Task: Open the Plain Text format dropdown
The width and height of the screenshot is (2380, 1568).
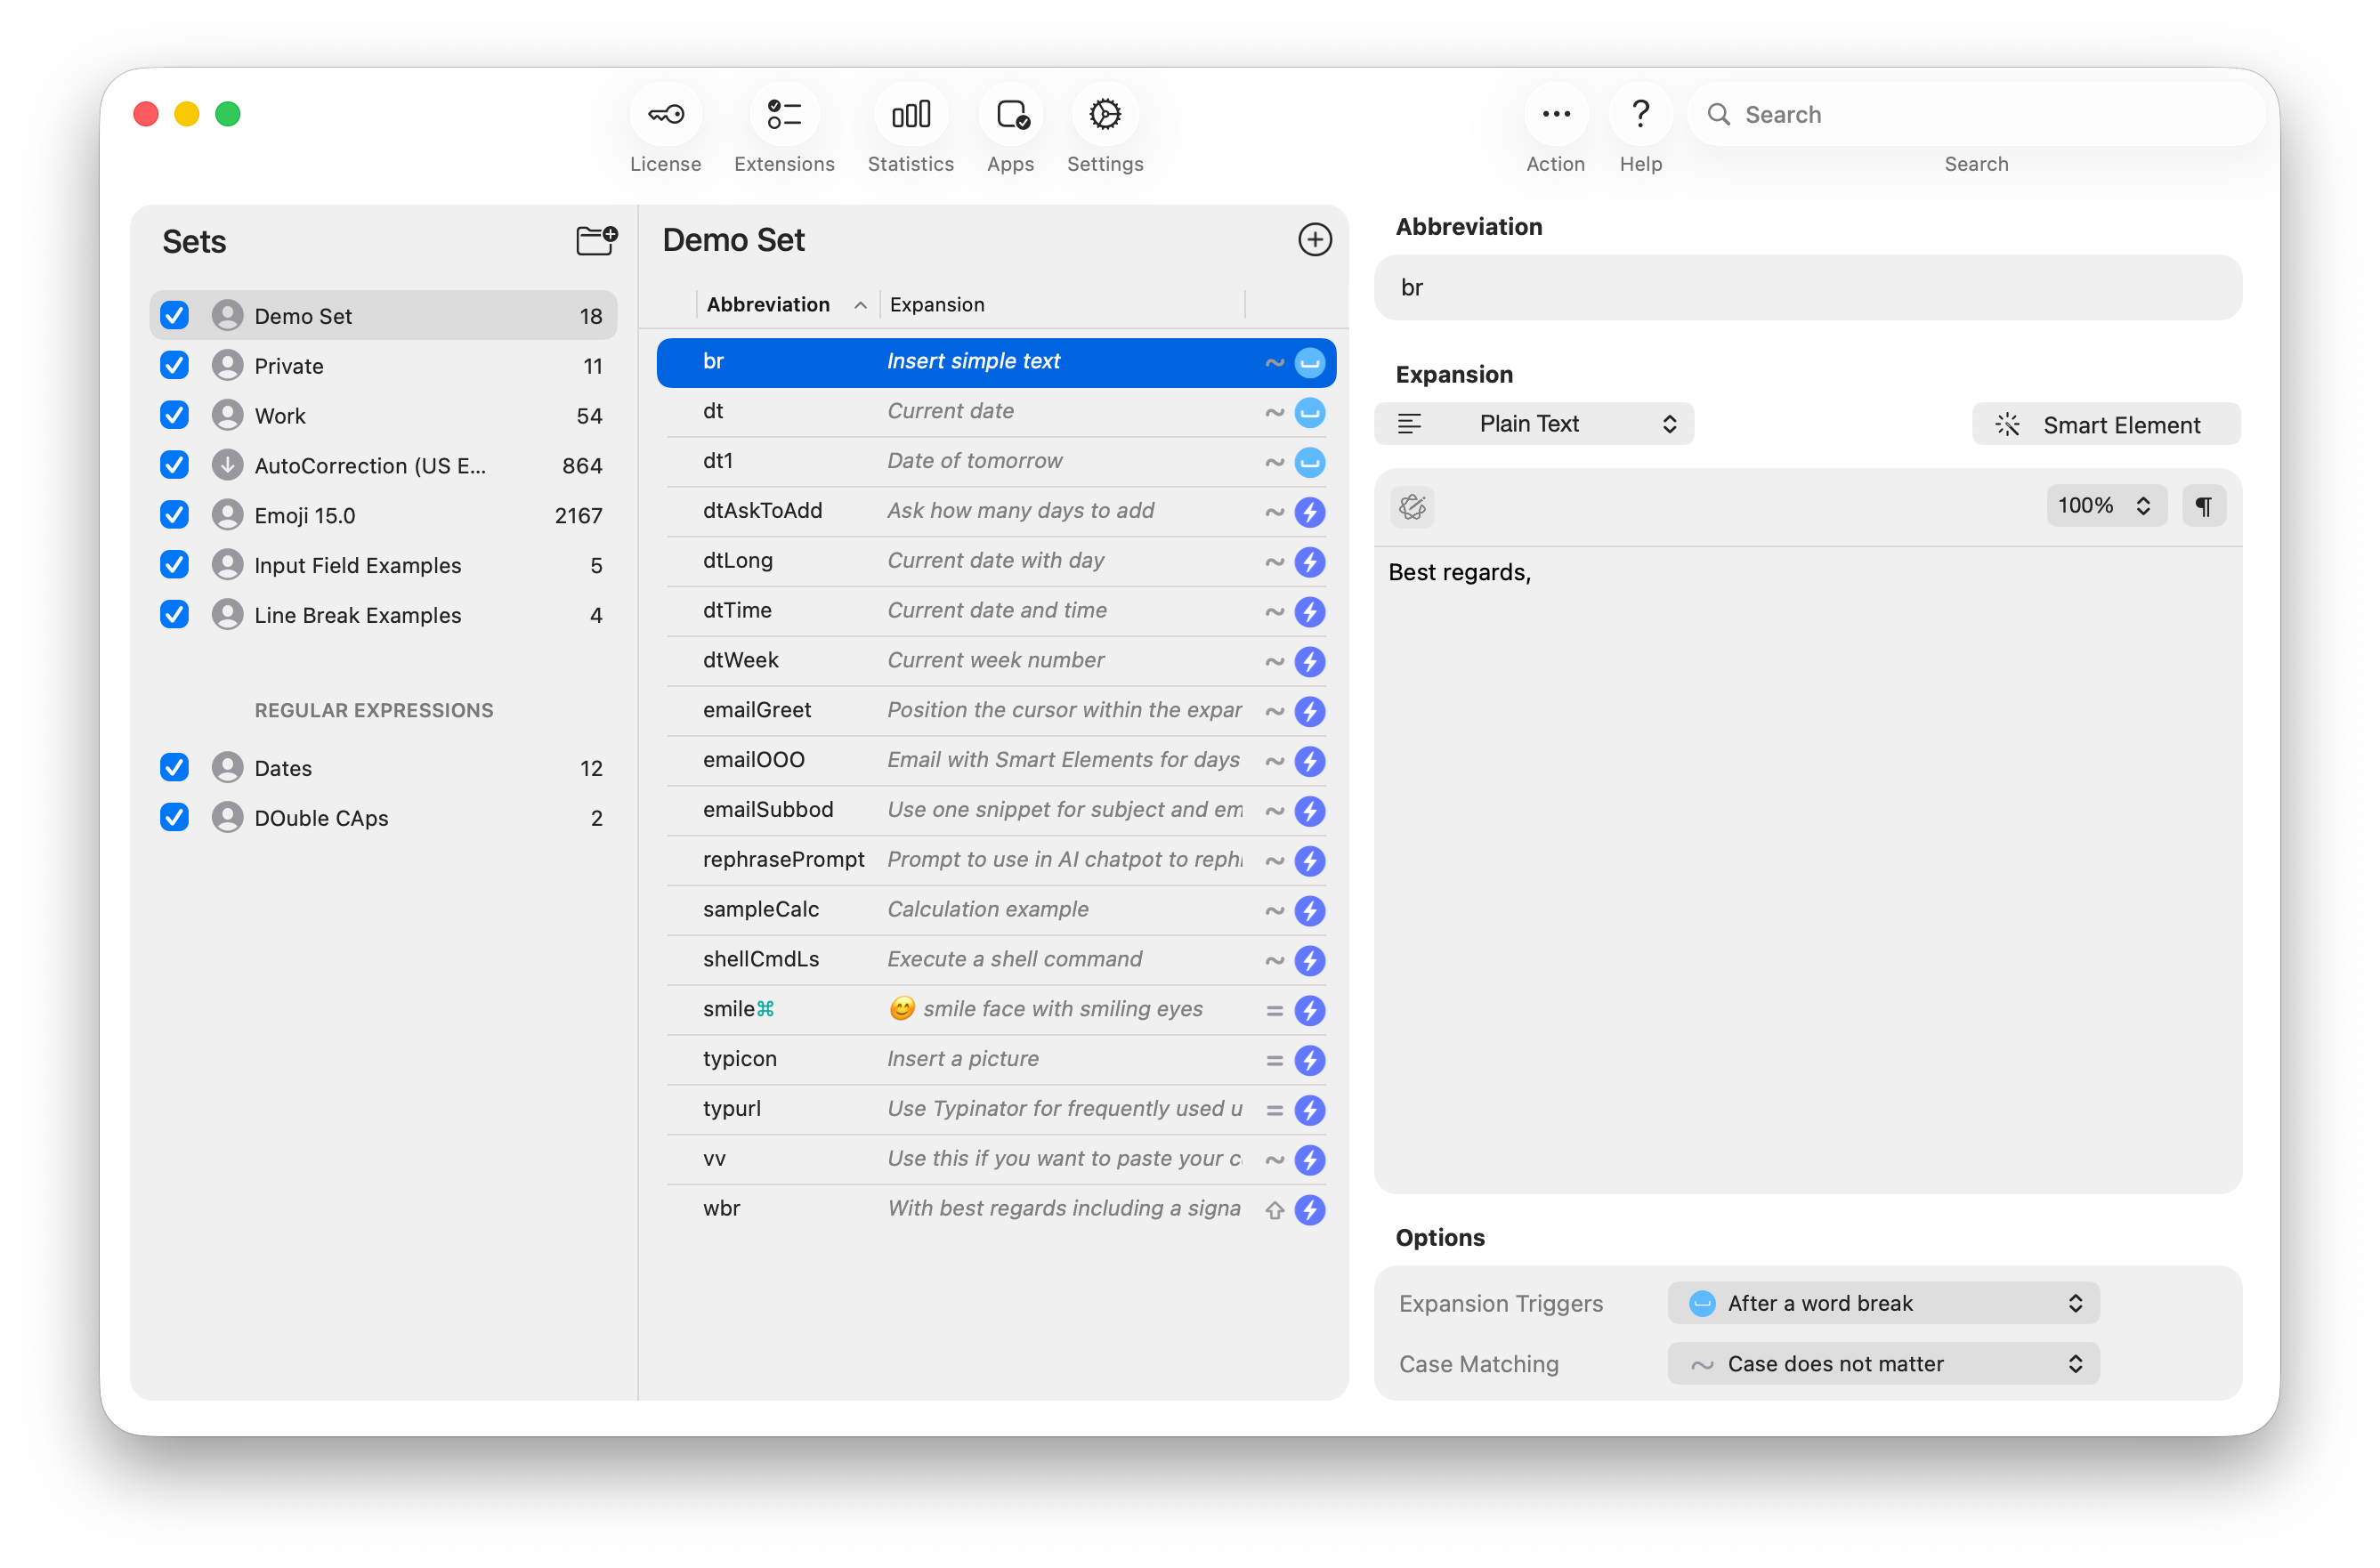Action: pyautogui.click(x=1534, y=424)
